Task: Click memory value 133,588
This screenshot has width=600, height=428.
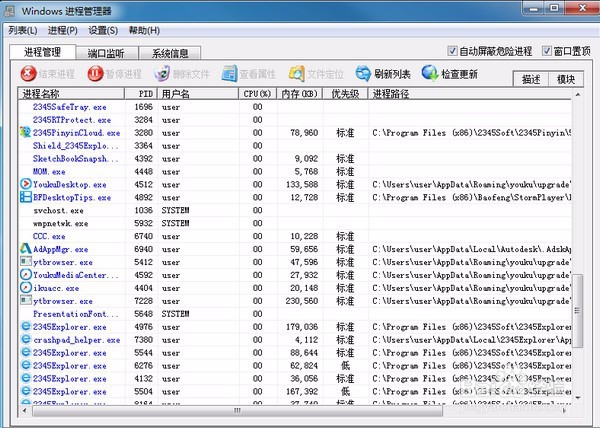Action: [x=302, y=184]
